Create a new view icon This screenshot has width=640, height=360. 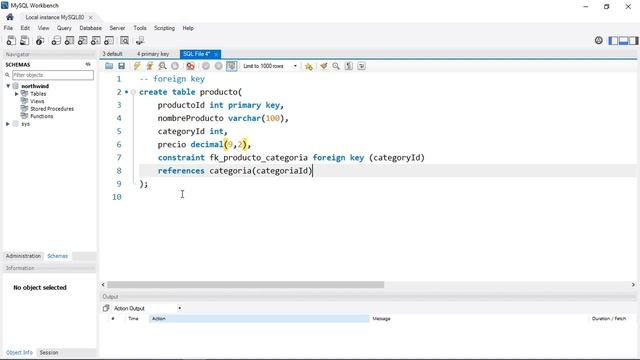tap(82, 40)
